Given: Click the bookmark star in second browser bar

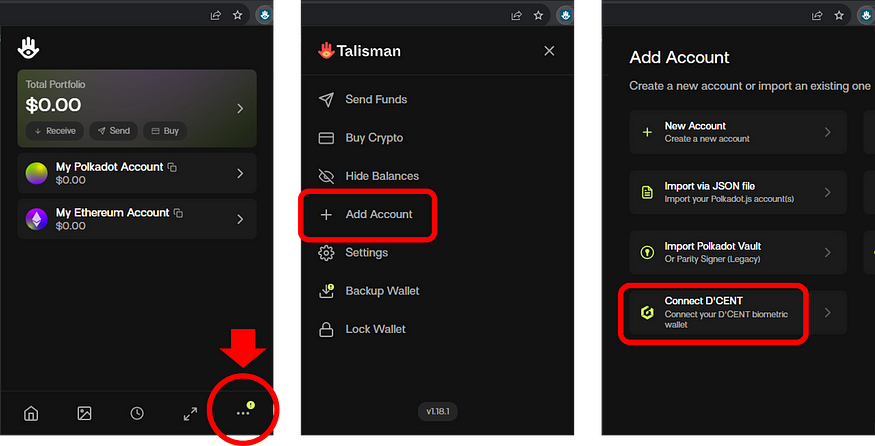Looking at the screenshot, I should (x=539, y=15).
